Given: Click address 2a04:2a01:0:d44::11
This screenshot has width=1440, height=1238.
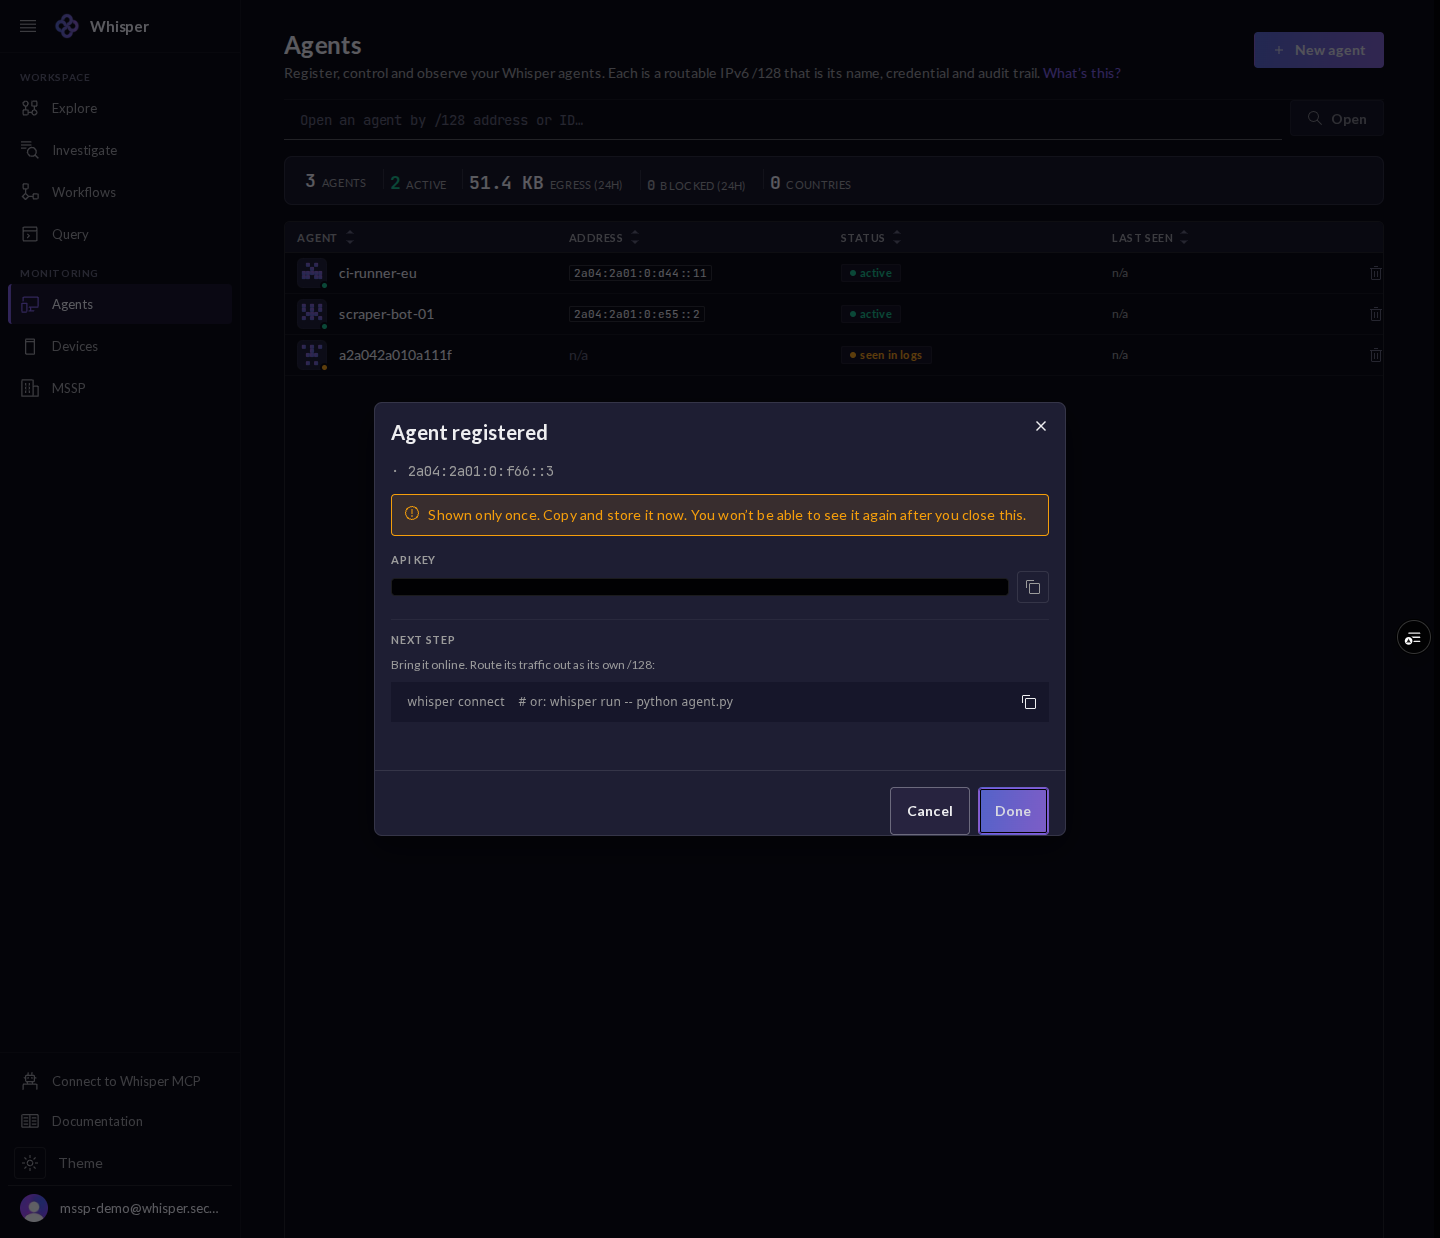Looking at the screenshot, I should [x=640, y=273].
